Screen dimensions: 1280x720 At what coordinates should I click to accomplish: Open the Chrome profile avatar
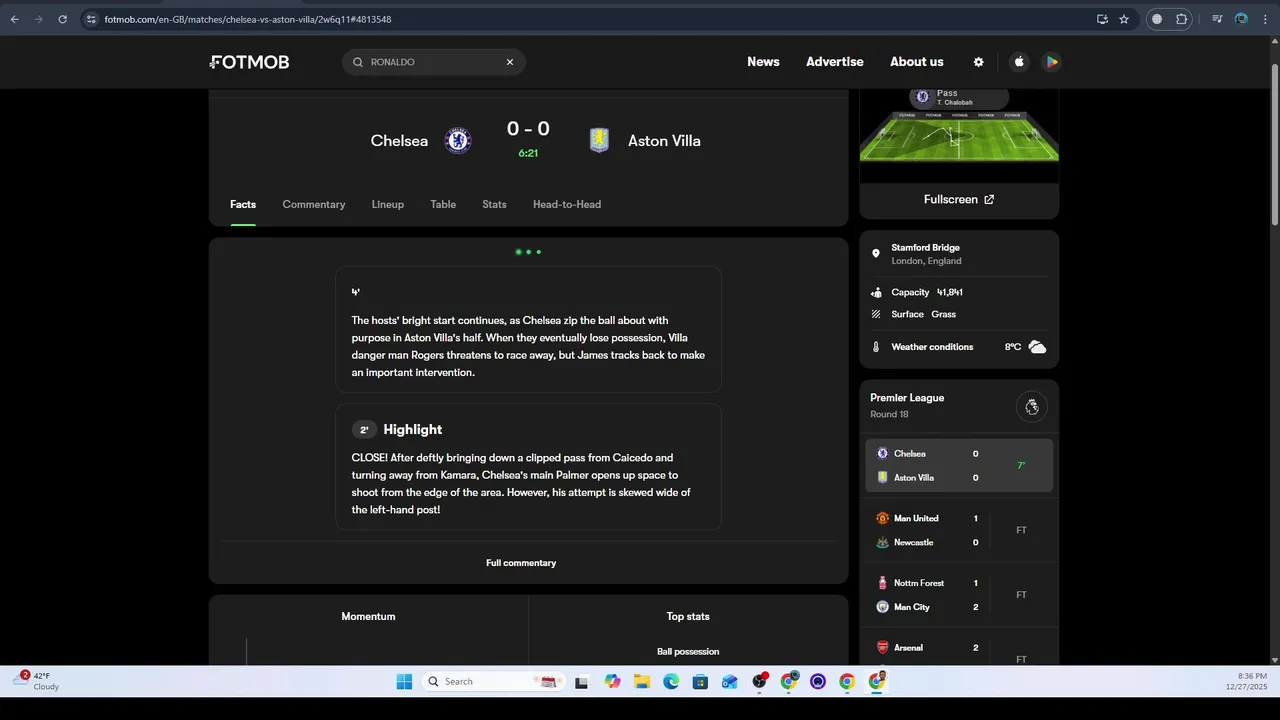click(1241, 19)
